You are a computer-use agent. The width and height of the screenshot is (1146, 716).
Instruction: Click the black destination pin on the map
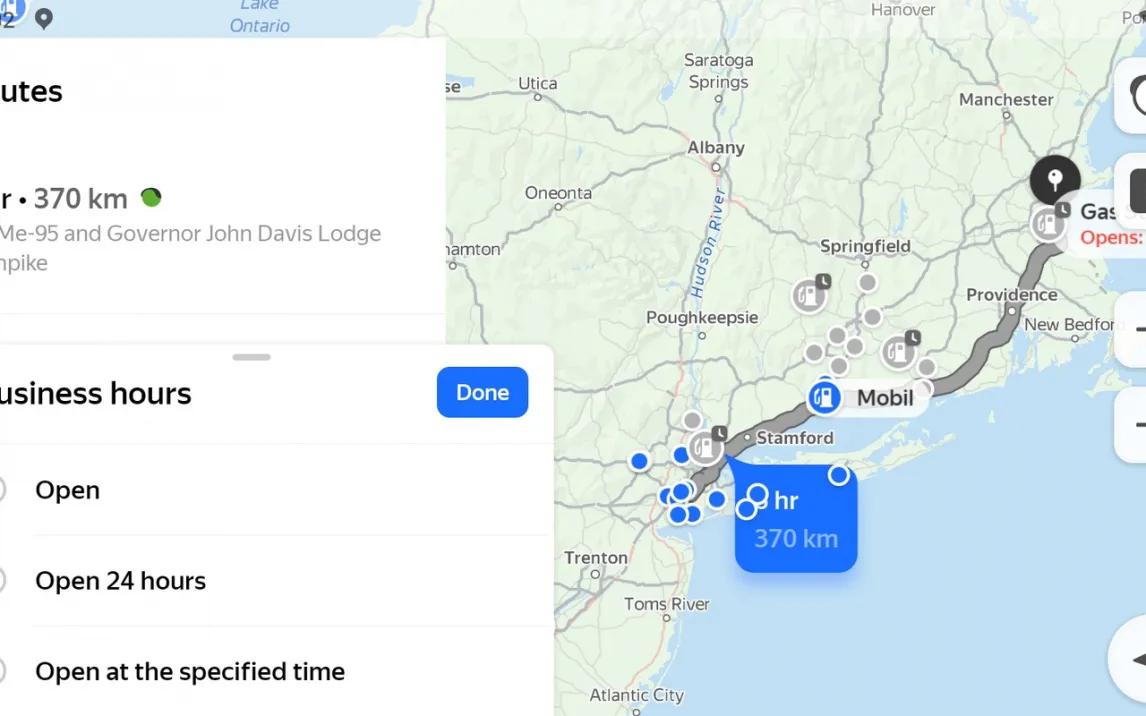click(x=1055, y=180)
